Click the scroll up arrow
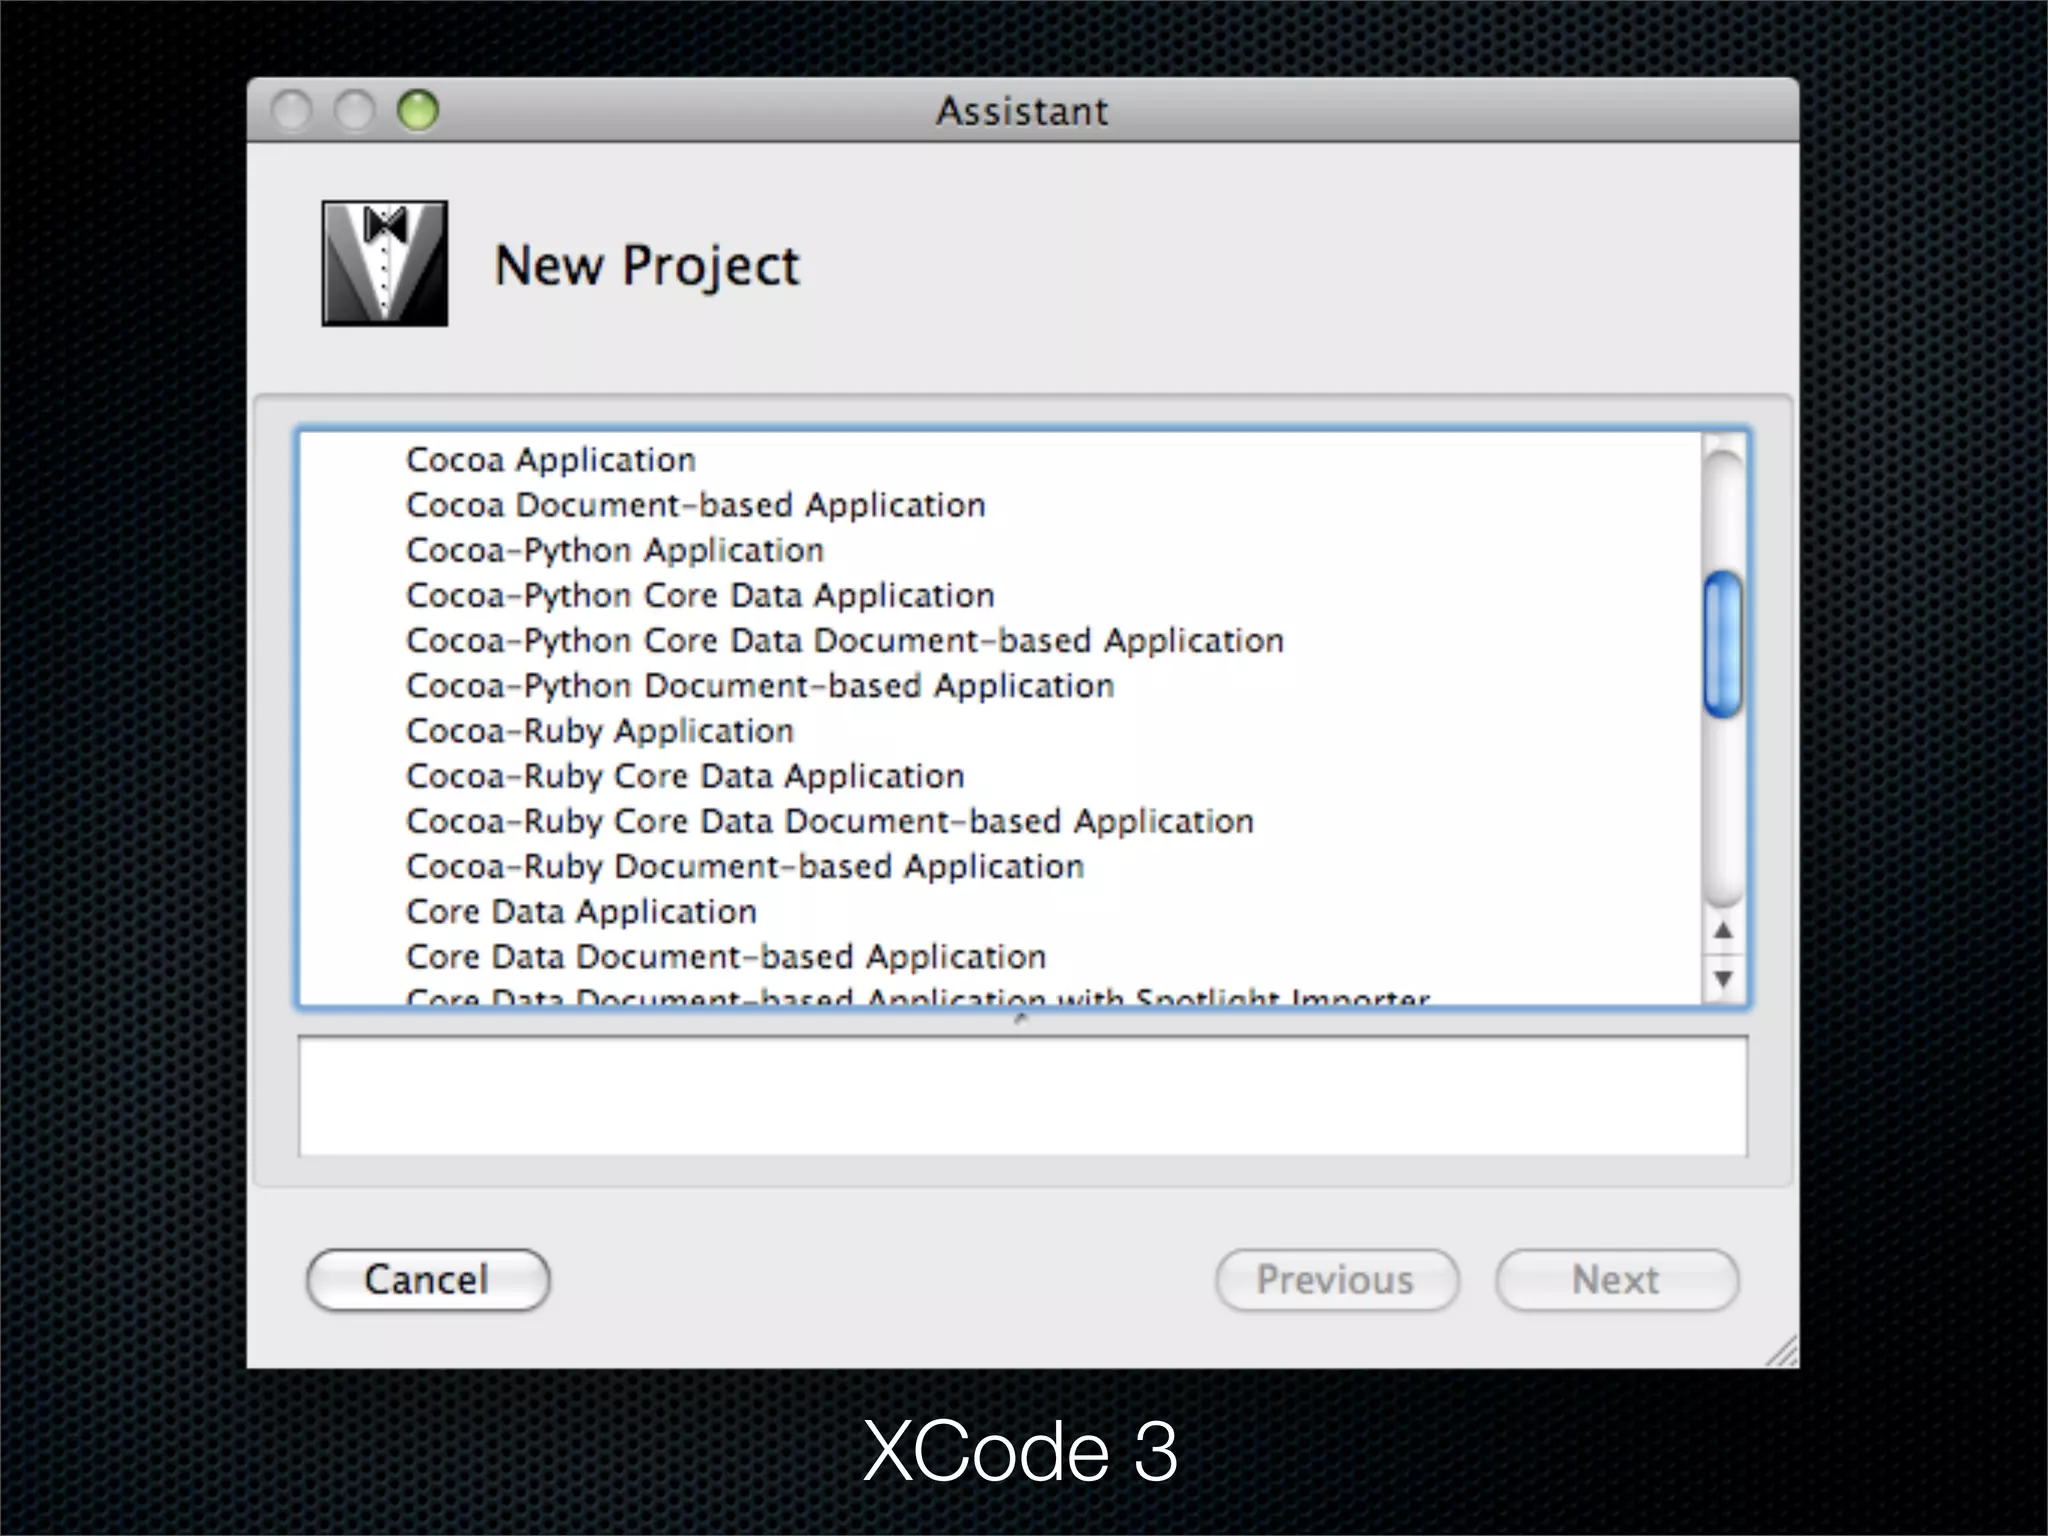 coord(1722,931)
